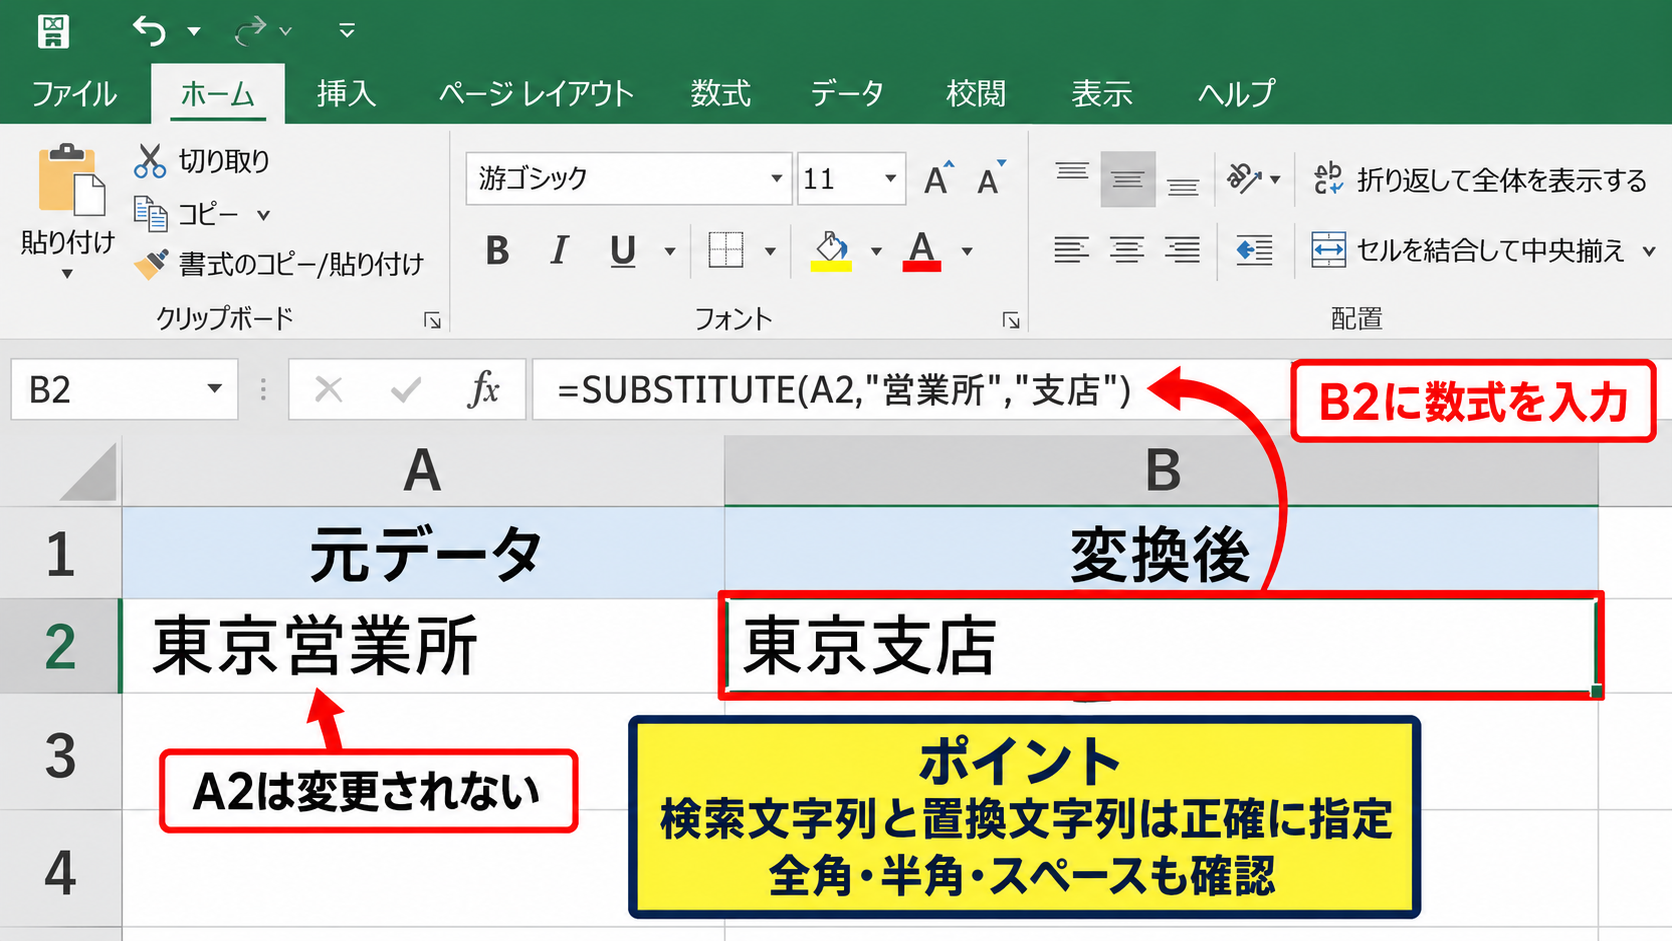Open the 游ゴシック font name dropdown
The image size is (1672, 941).
tap(776, 179)
